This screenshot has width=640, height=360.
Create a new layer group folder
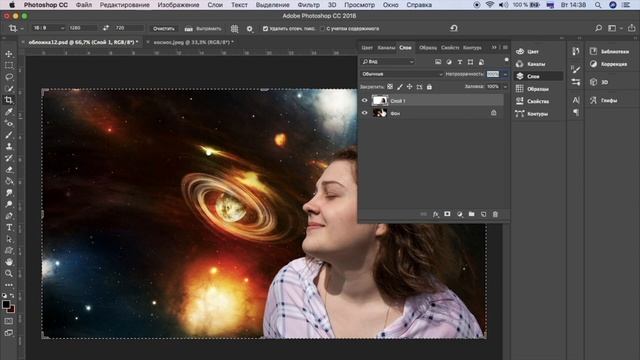[471, 214]
